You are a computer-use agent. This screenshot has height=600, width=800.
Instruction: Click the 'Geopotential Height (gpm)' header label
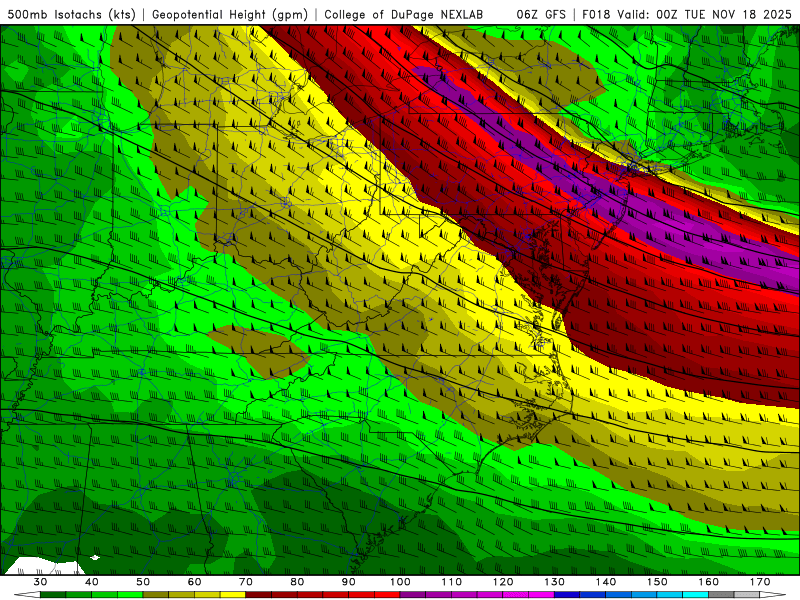pyautogui.click(x=230, y=15)
